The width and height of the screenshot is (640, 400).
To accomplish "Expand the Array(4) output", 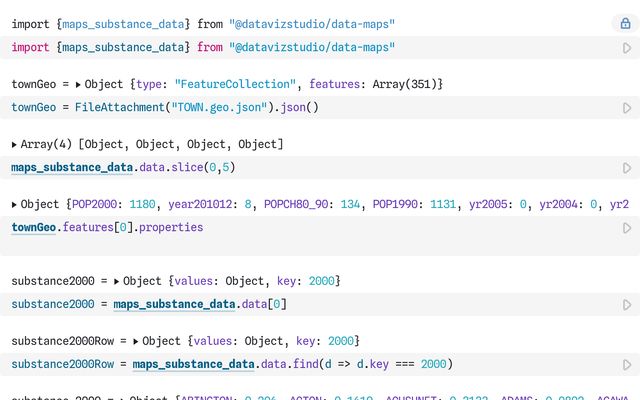I will (15, 145).
